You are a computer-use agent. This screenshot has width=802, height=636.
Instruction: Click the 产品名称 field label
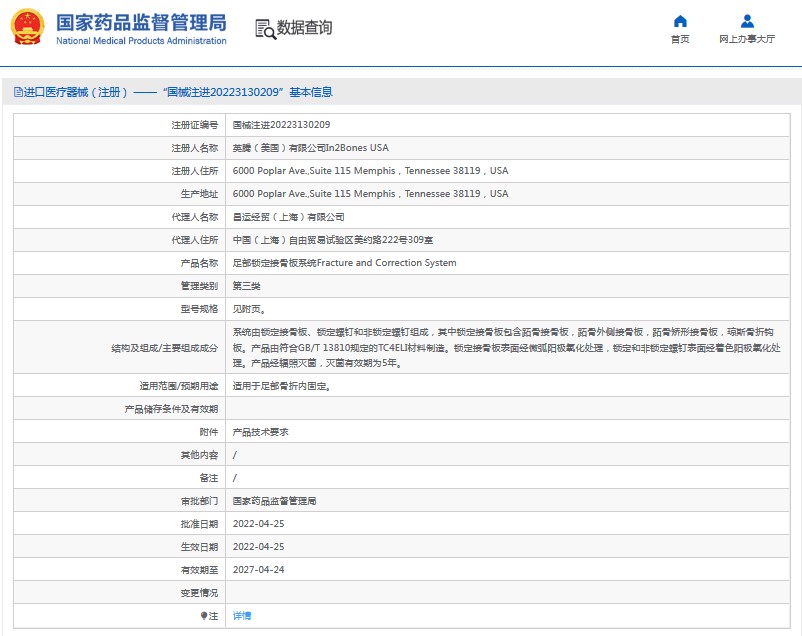click(x=199, y=263)
